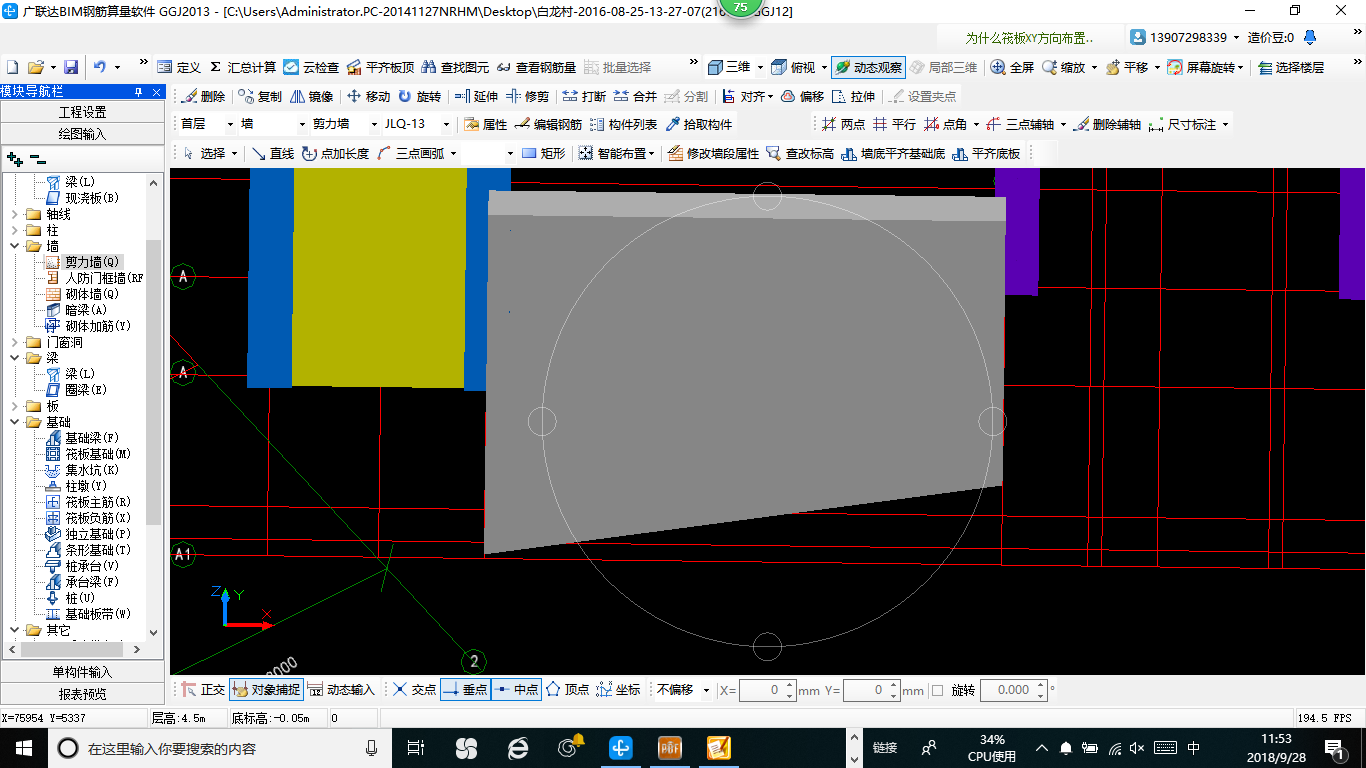Open 选择楼层 floor selection
Viewport: 1366px width, 768px height.
pyautogui.click(x=1291, y=67)
